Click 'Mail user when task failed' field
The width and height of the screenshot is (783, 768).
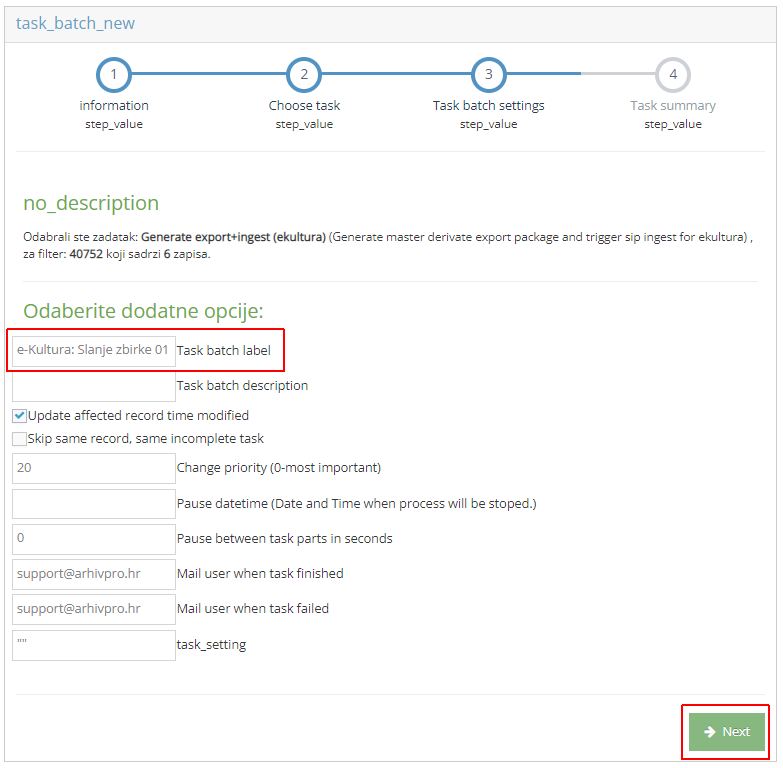(x=94, y=609)
